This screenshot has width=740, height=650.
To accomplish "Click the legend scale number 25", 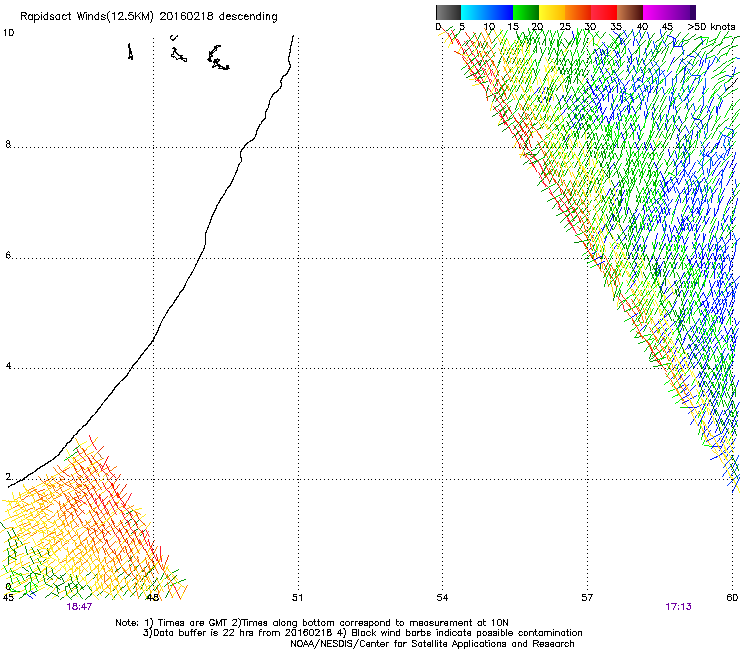I will 565,27.
